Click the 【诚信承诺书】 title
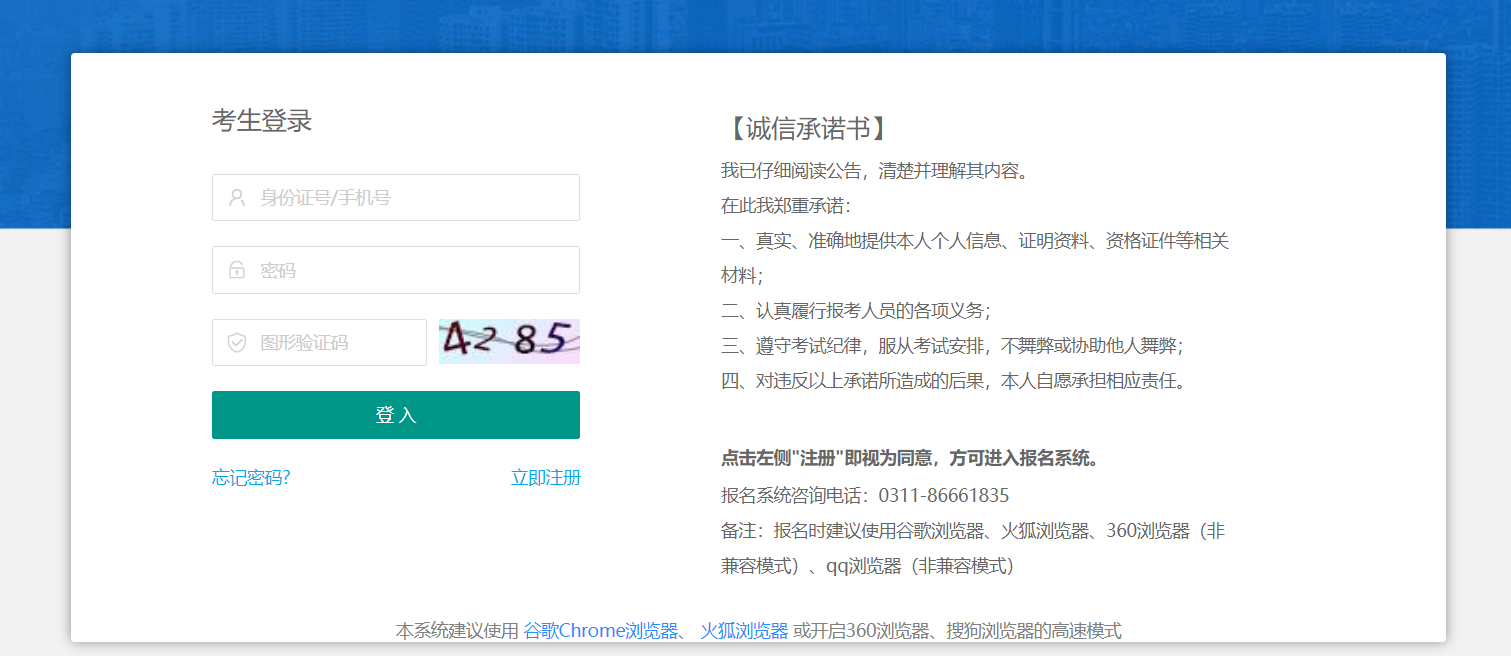Image resolution: width=1511 pixels, height=656 pixels. [806, 129]
